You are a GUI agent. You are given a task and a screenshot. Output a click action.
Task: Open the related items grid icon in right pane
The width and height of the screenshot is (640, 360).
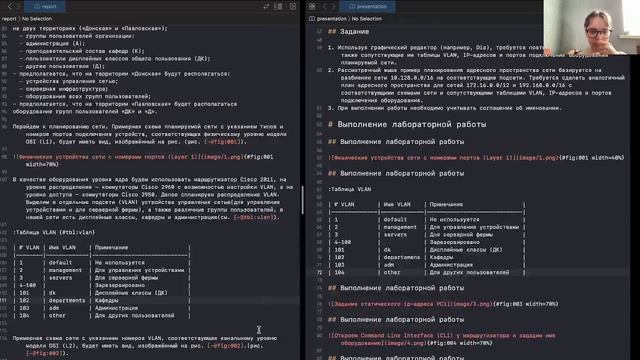(312, 6)
